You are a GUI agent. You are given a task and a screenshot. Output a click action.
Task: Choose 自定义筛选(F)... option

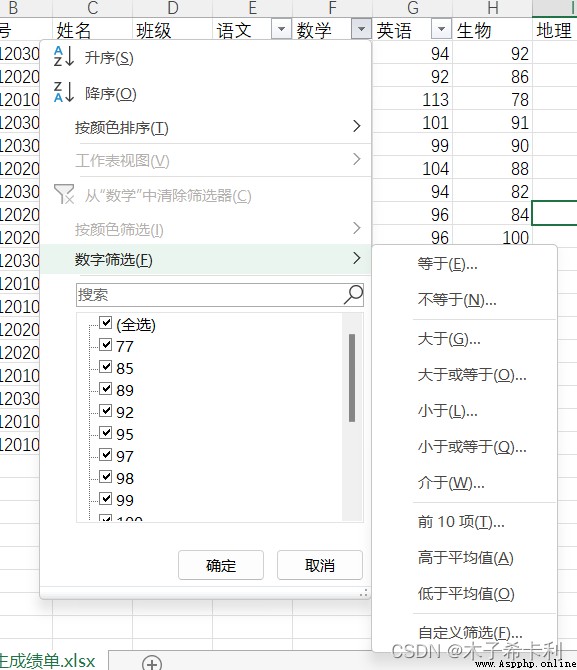coord(470,632)
